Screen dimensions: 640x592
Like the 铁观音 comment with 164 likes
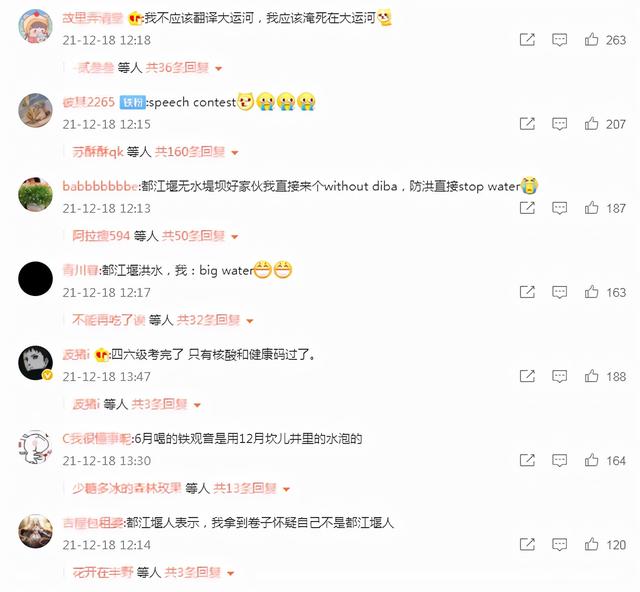pyautogui.click(x=591, y=460)
